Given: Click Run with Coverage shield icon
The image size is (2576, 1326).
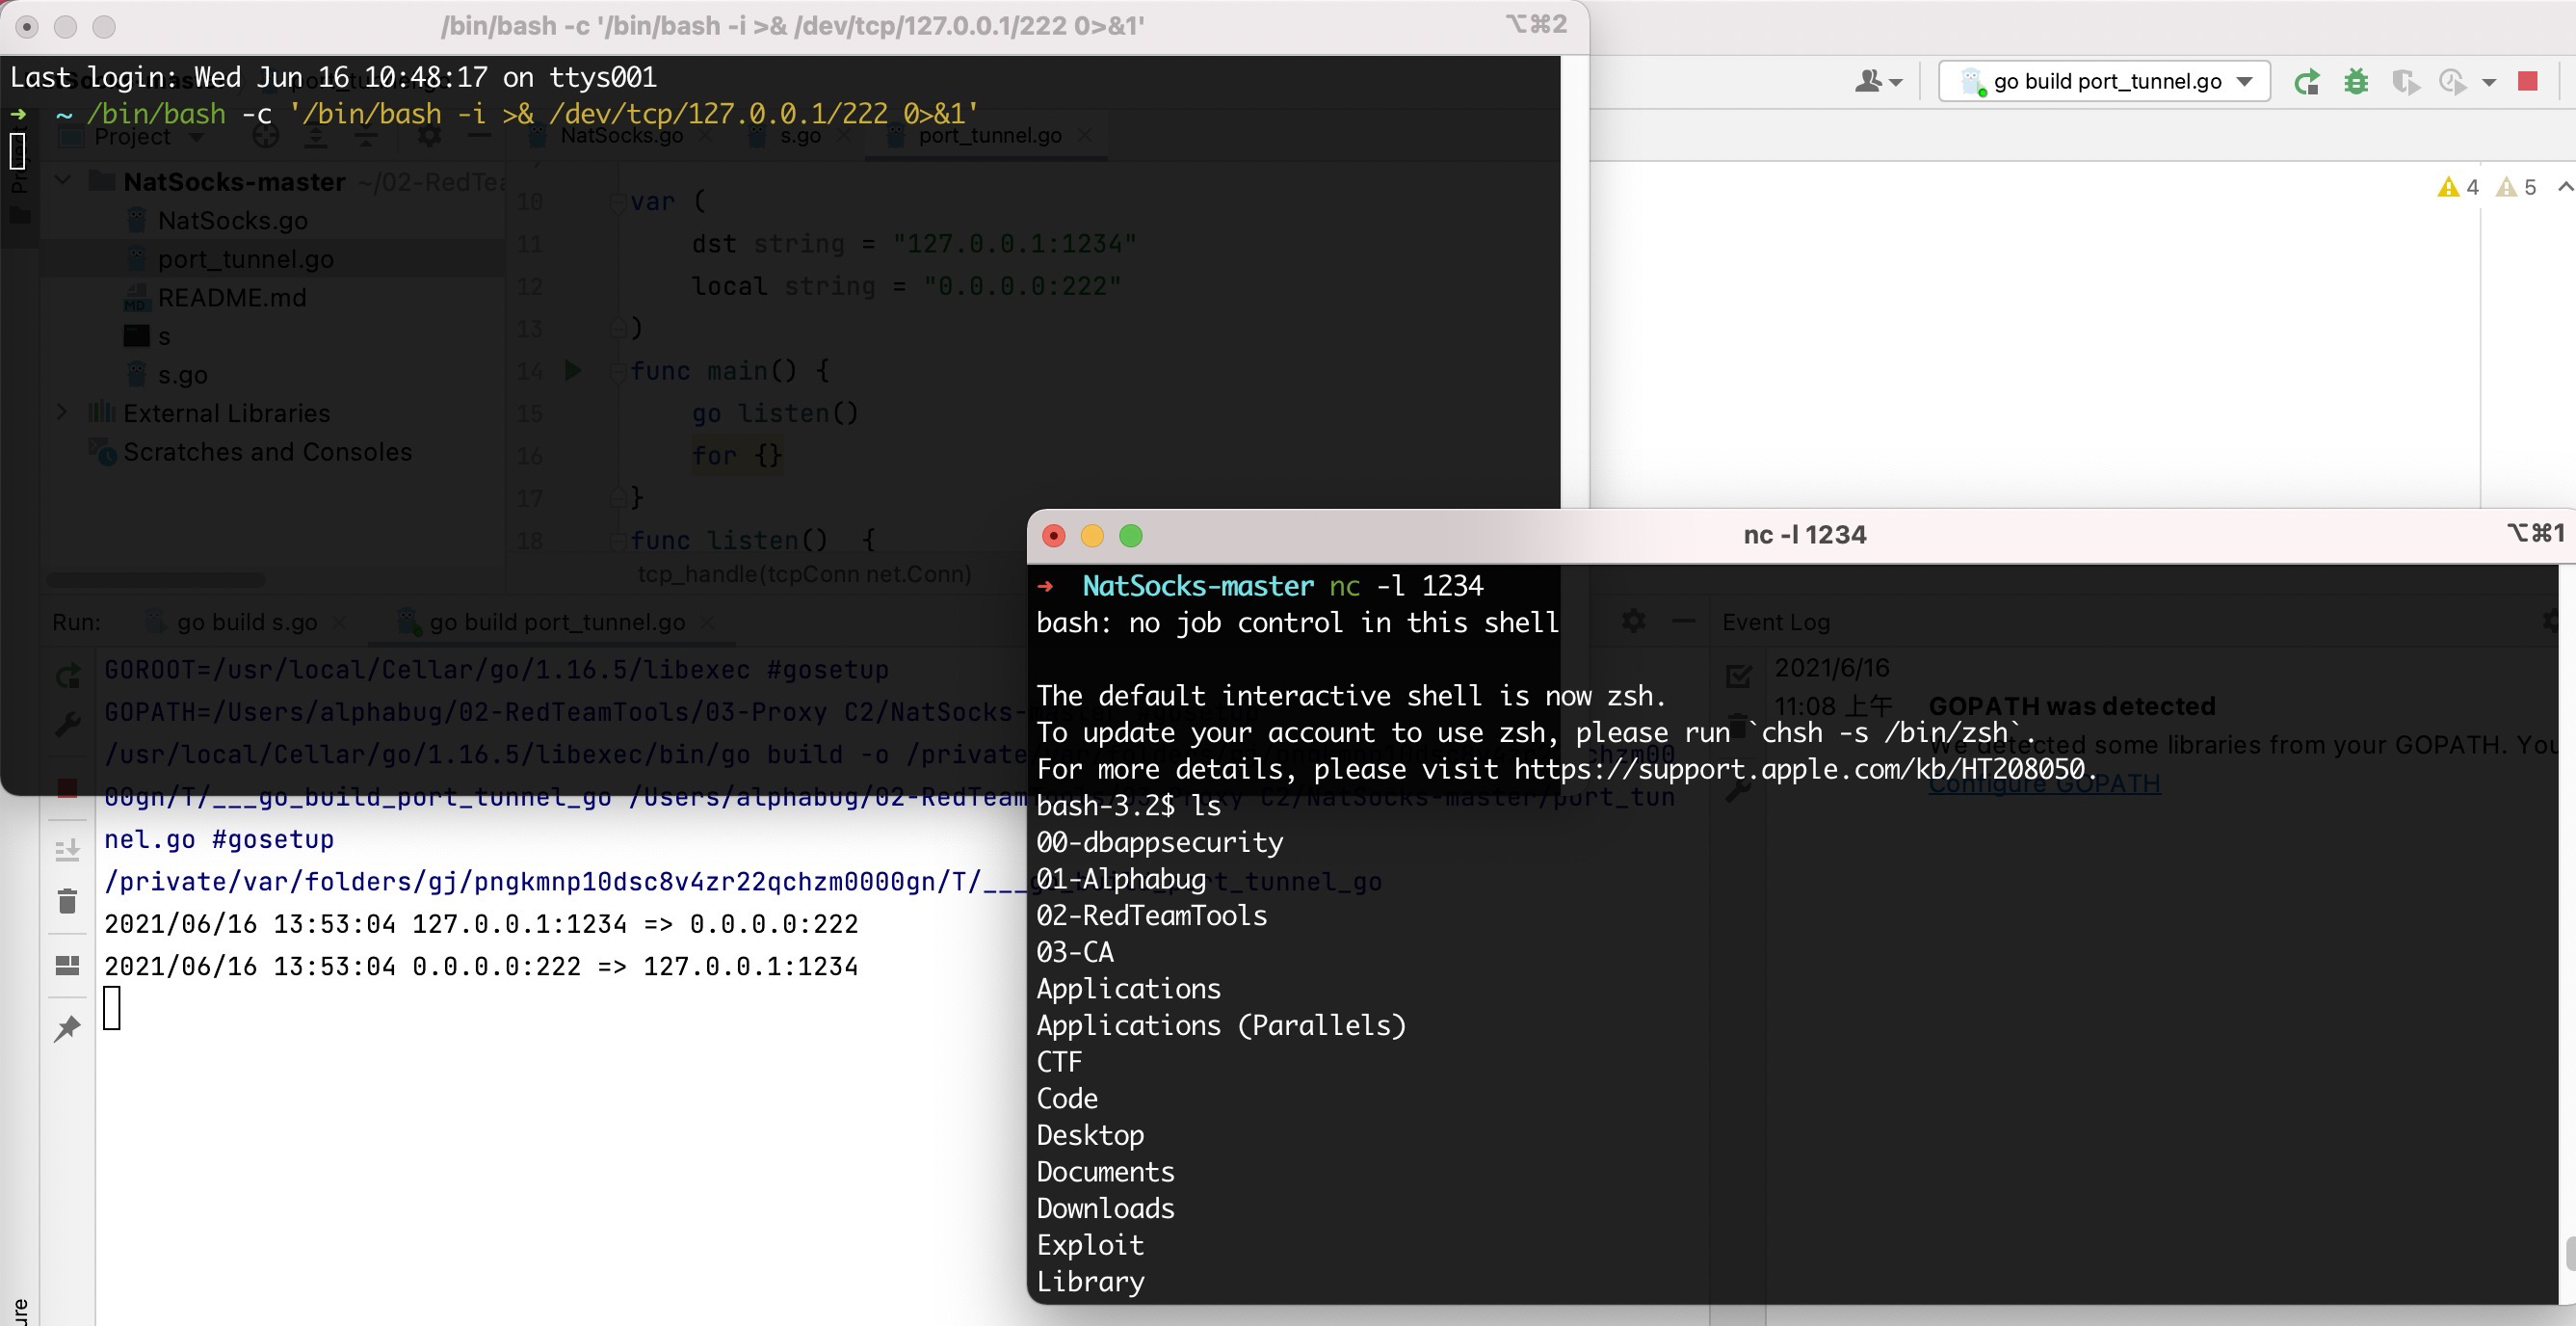Looking at the screenshot, I should click(2405, 82).
